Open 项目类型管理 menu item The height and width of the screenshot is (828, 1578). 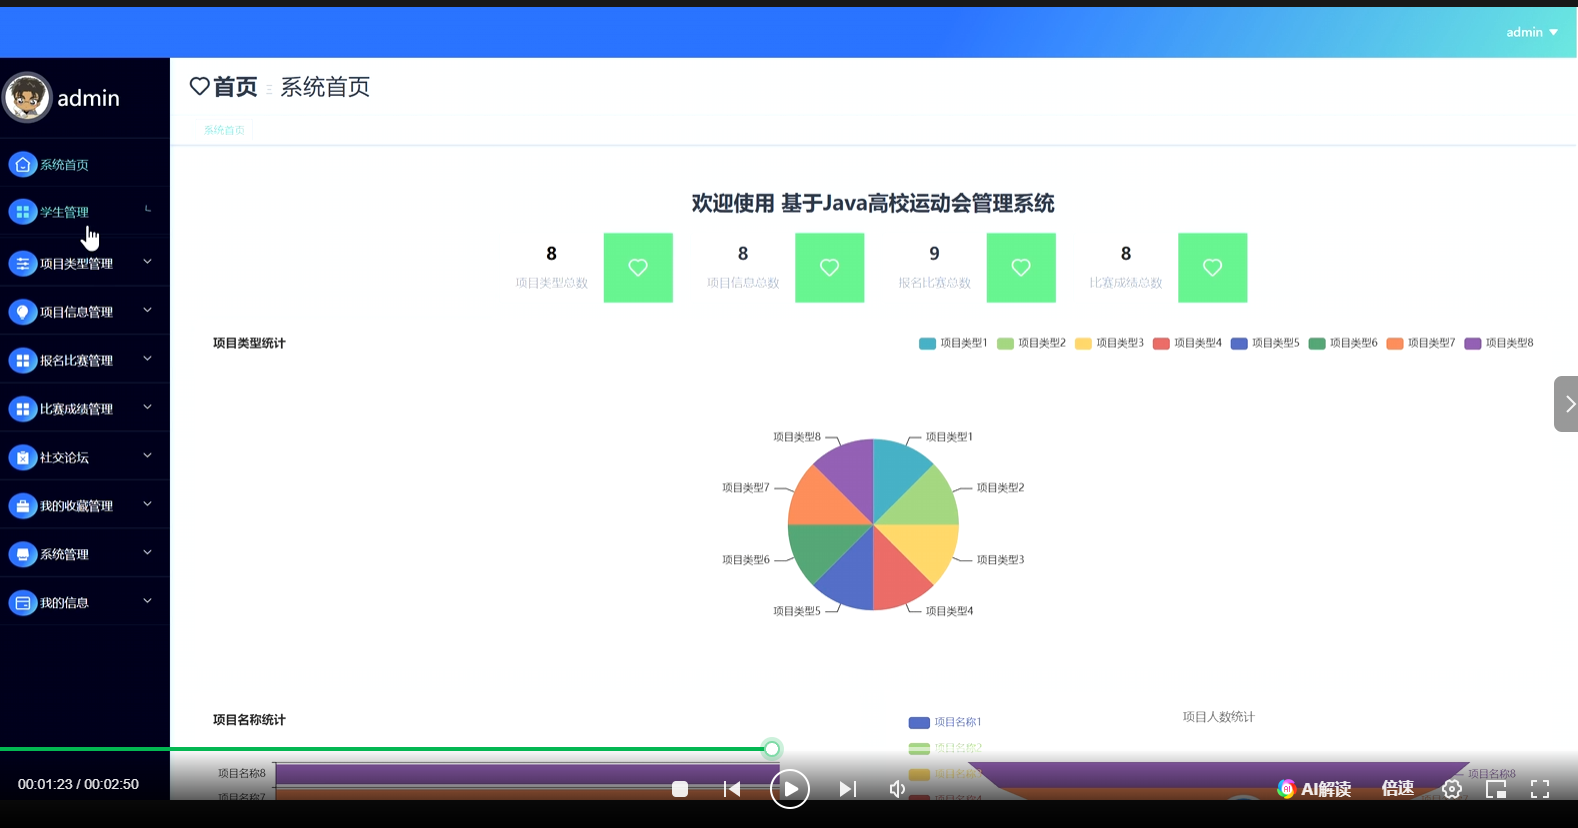coord(85,263)
